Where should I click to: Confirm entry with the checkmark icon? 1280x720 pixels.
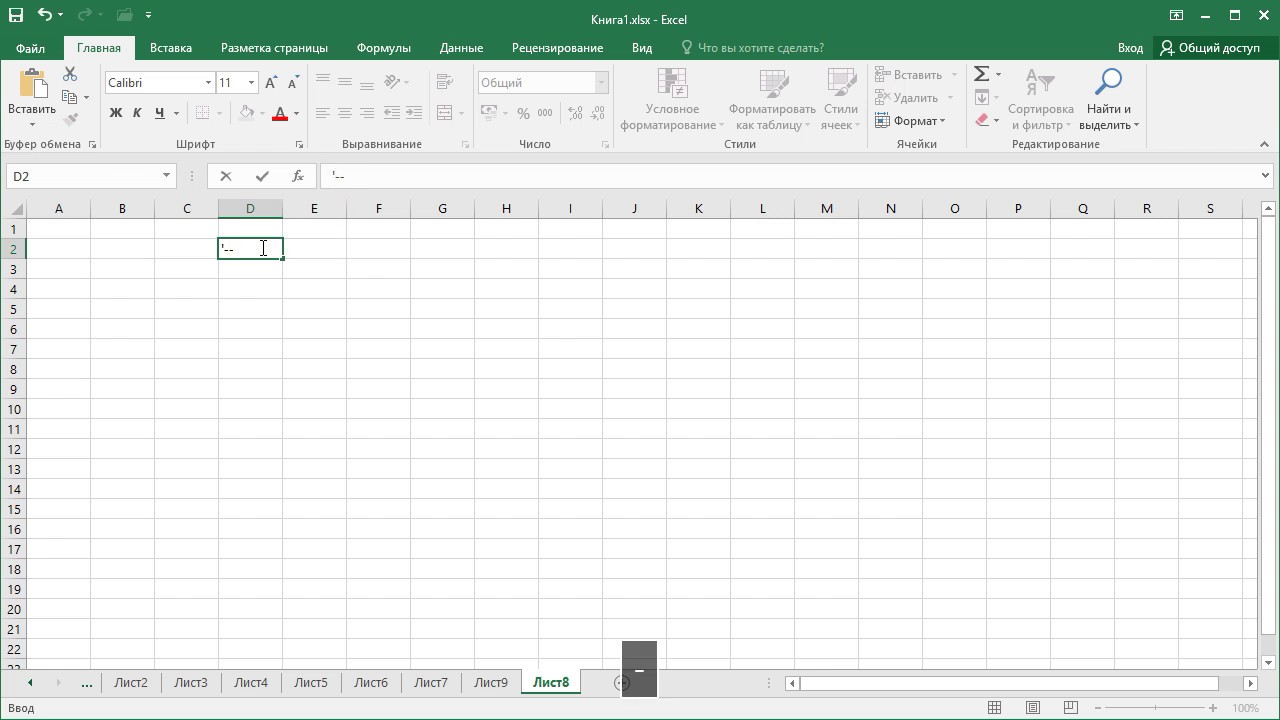coord(262,176)
